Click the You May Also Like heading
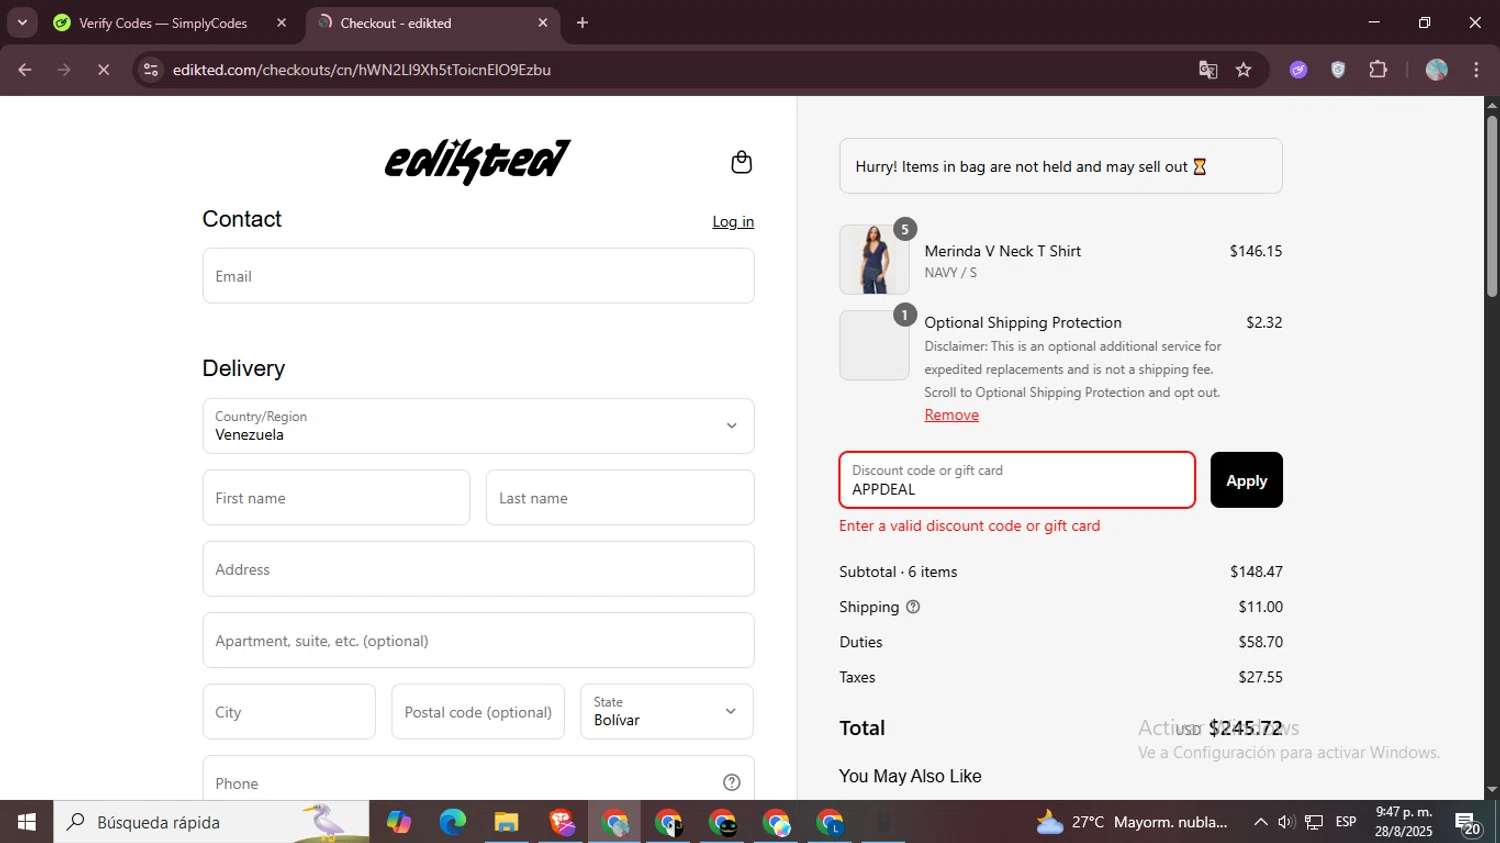1500x843 pixels. pos(910,776)
